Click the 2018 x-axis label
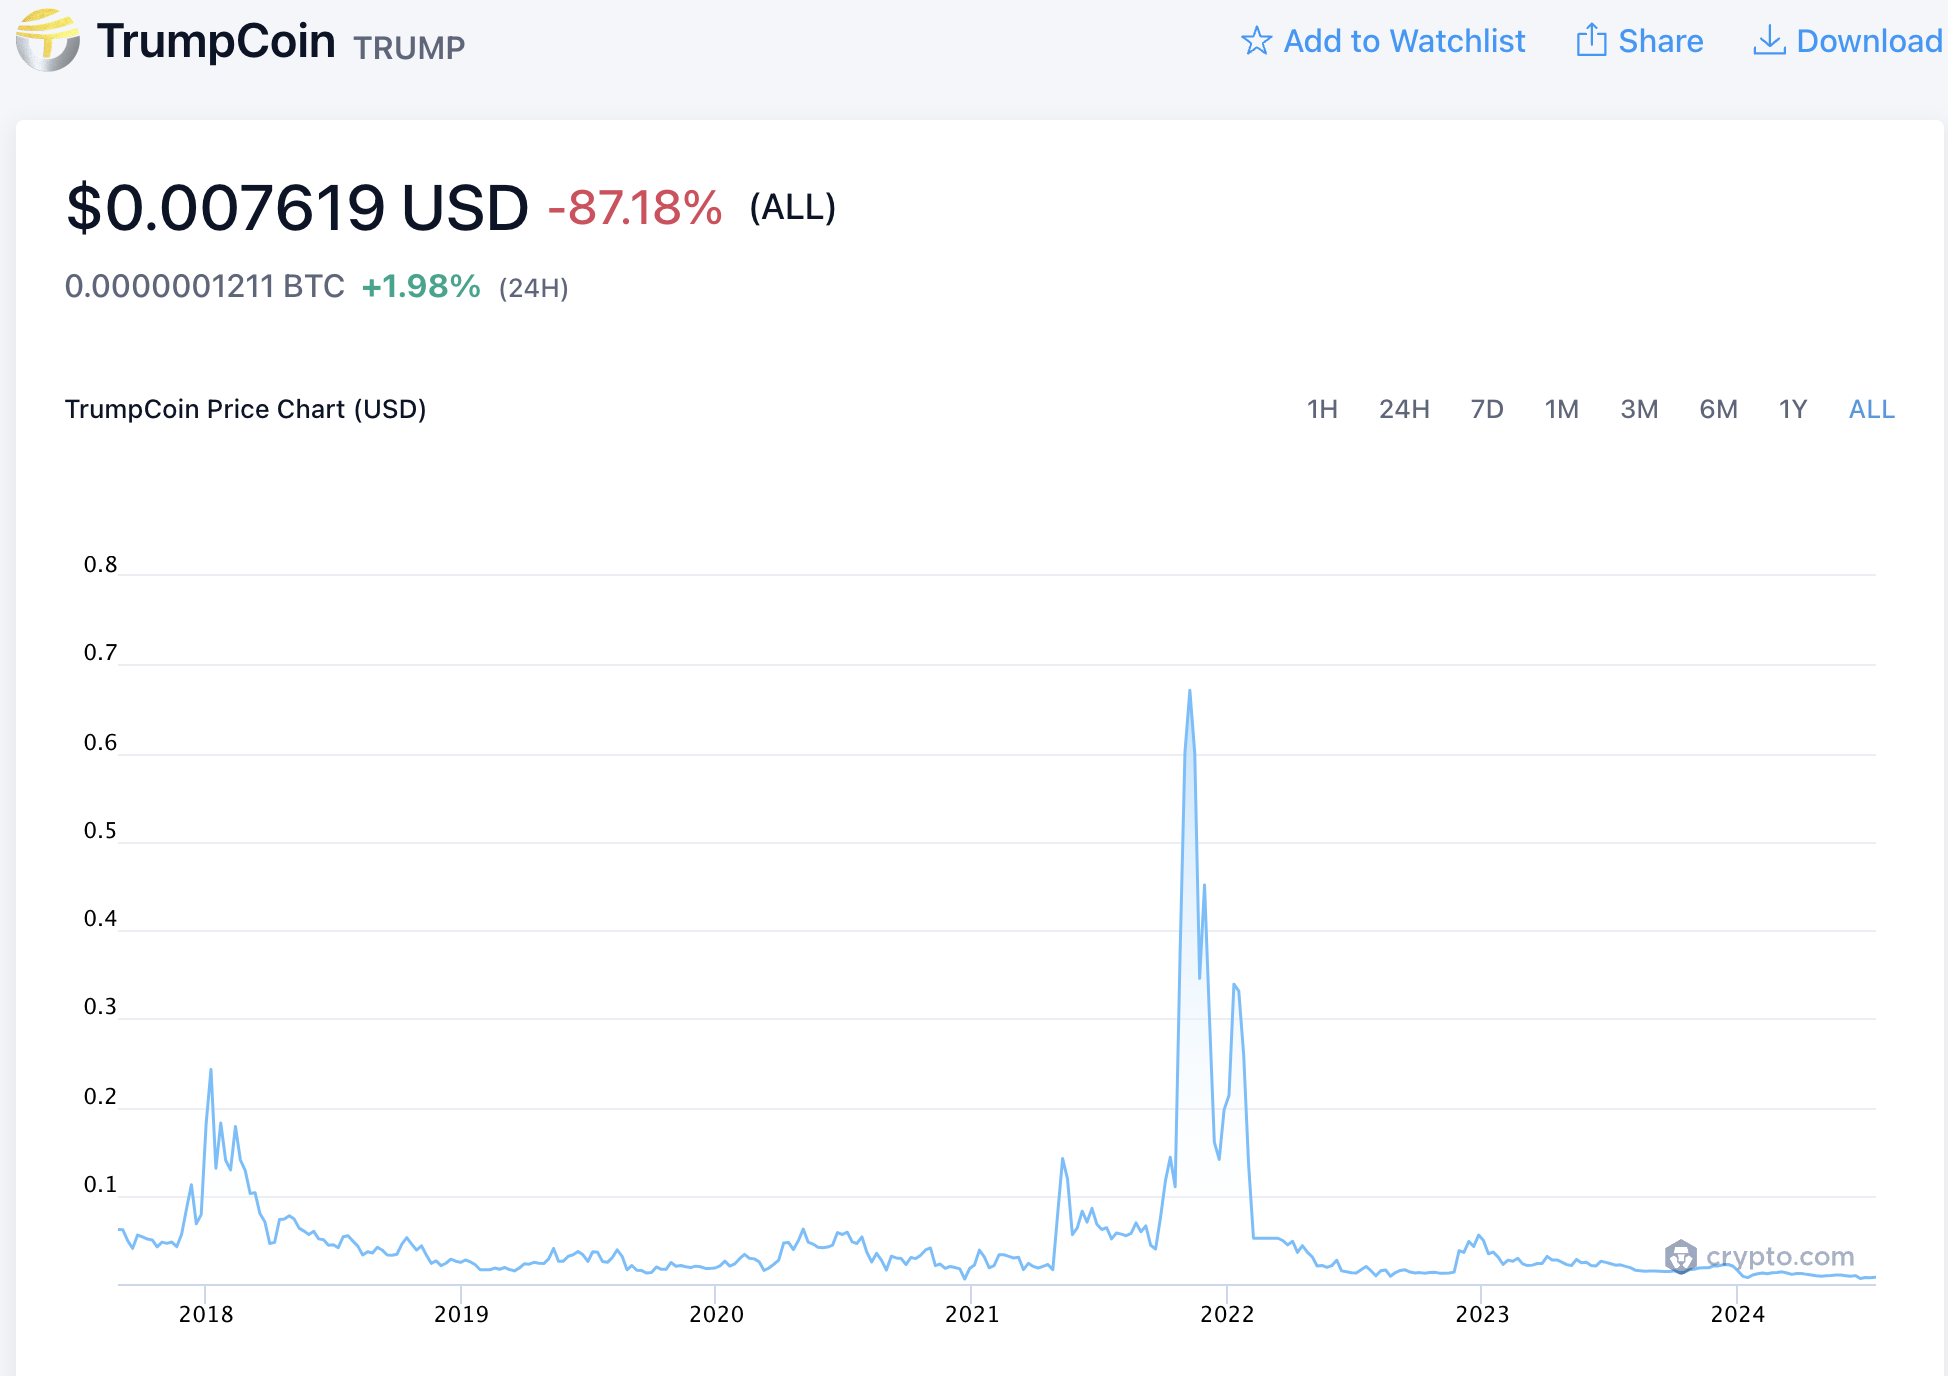1948x1376 pixels. point(205,1314)
